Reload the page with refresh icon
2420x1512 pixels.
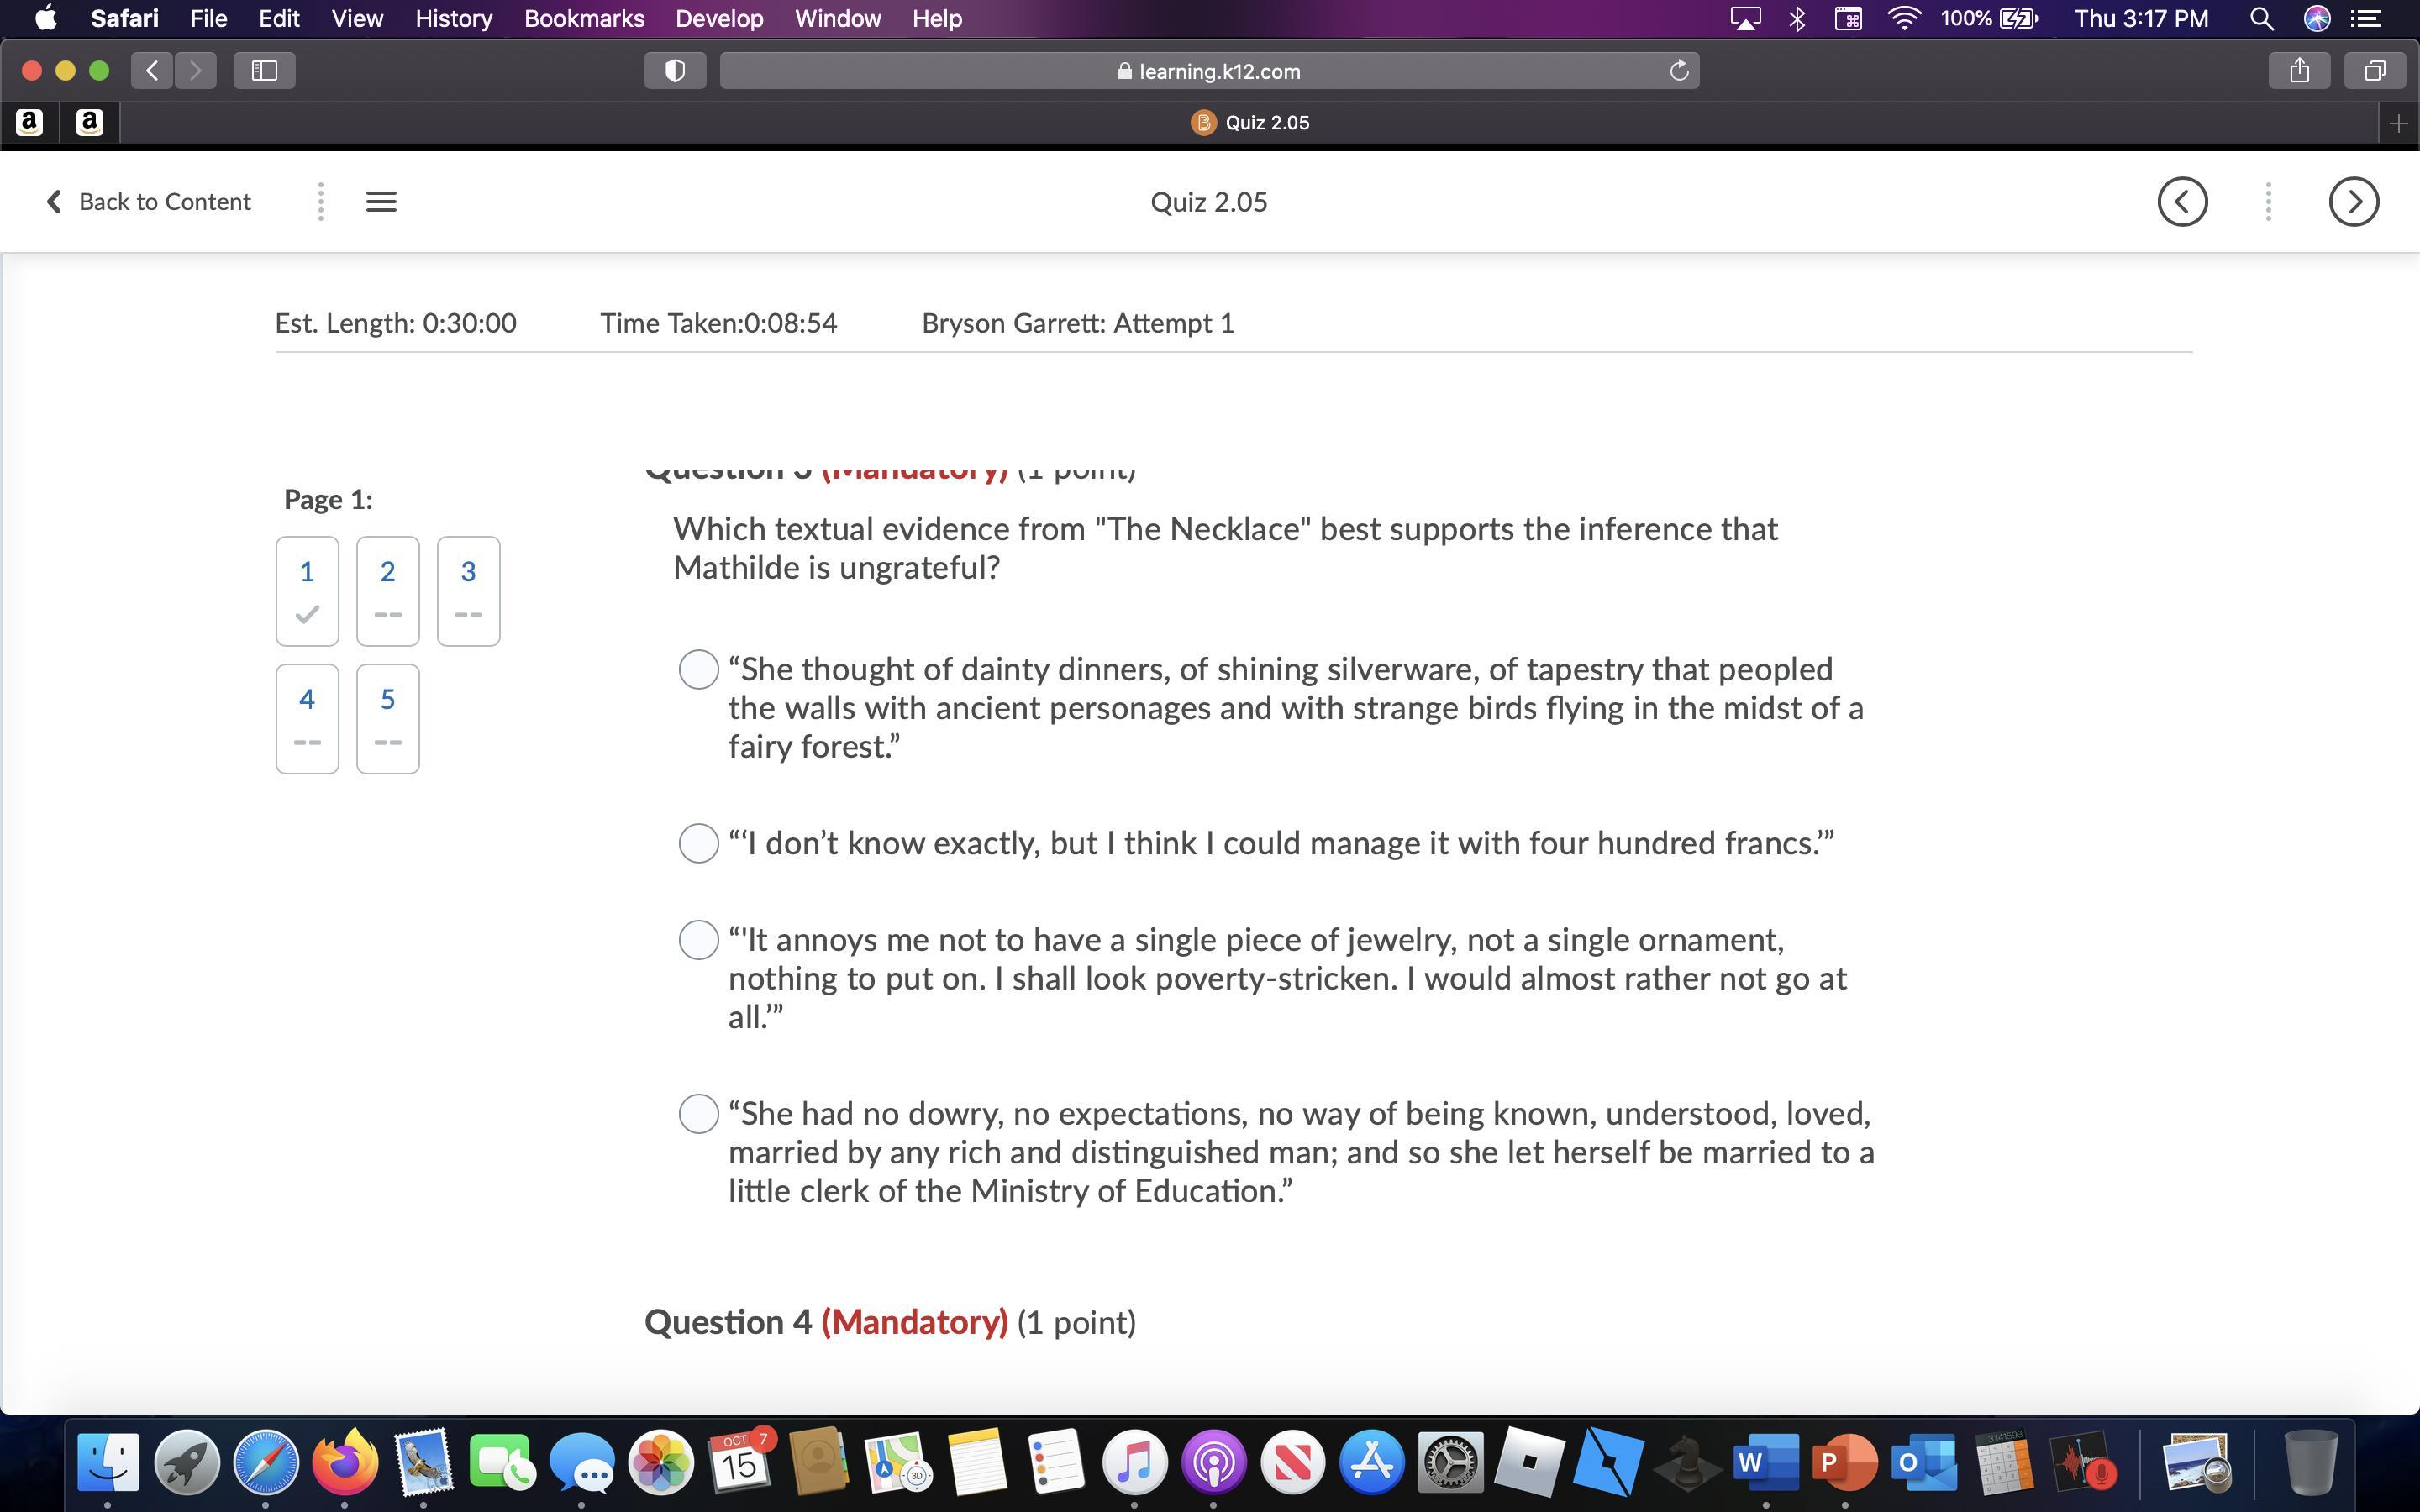[x=1679, y=70]
